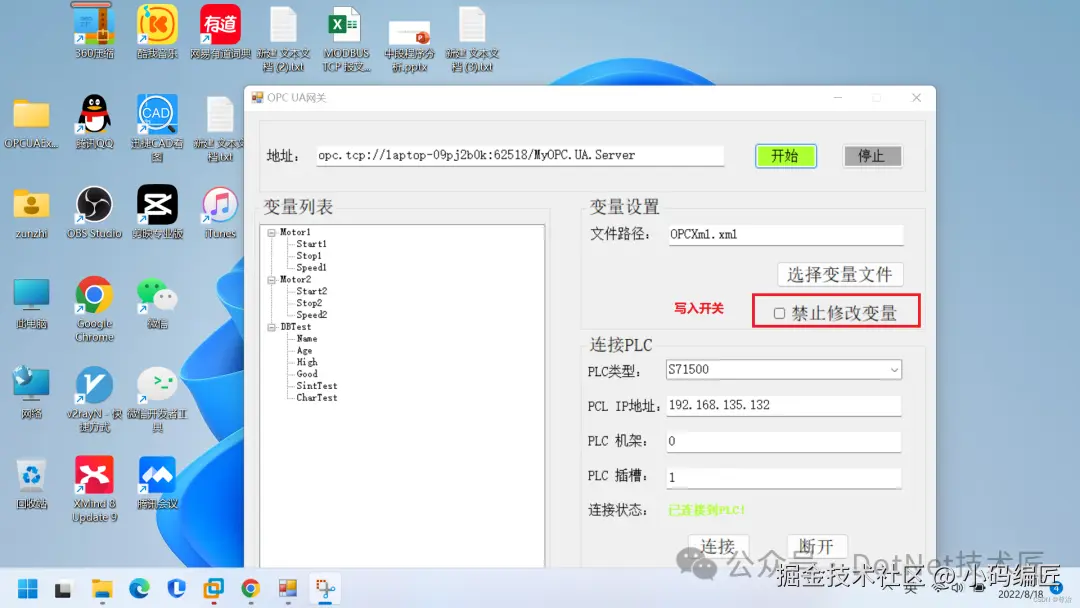Open File Explorer from the taskbar

point(101,589)
